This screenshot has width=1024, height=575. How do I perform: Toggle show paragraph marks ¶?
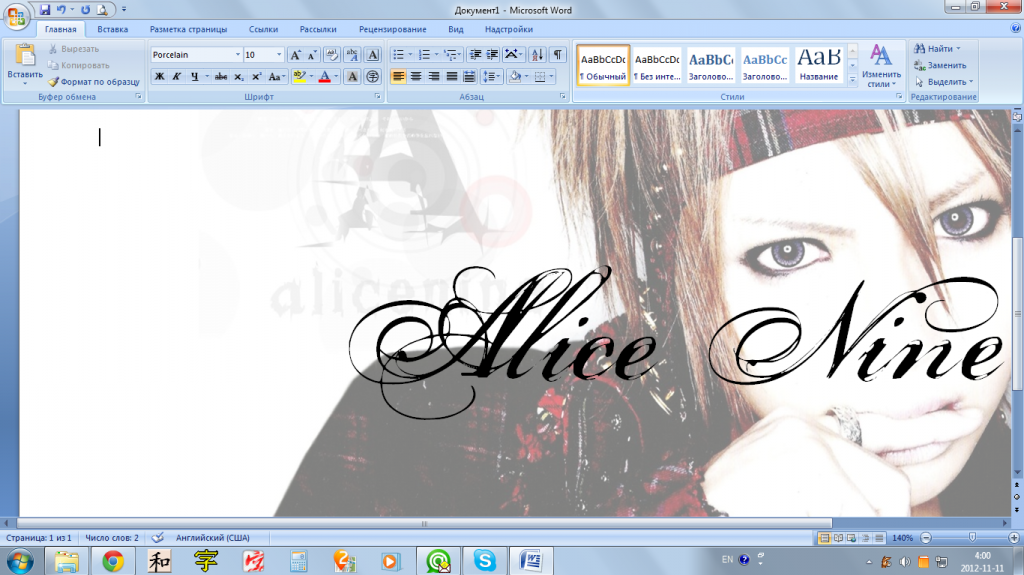coord(557,55)
